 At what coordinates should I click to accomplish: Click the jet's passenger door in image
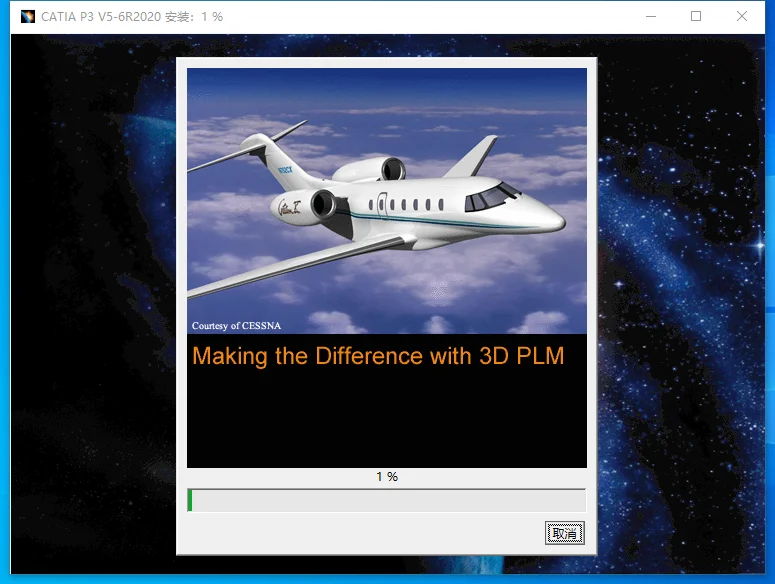click(x=383, y=206)
